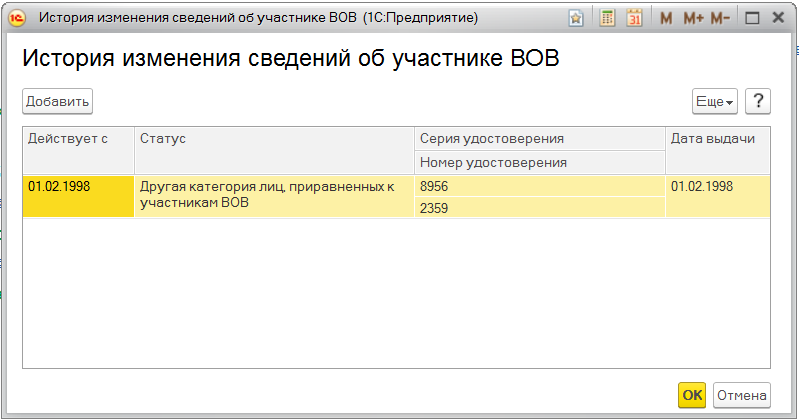The height and width of the screenshot is (420, 799).
Task: Maximize the dialog window
Action: click(x=753, y=18)
